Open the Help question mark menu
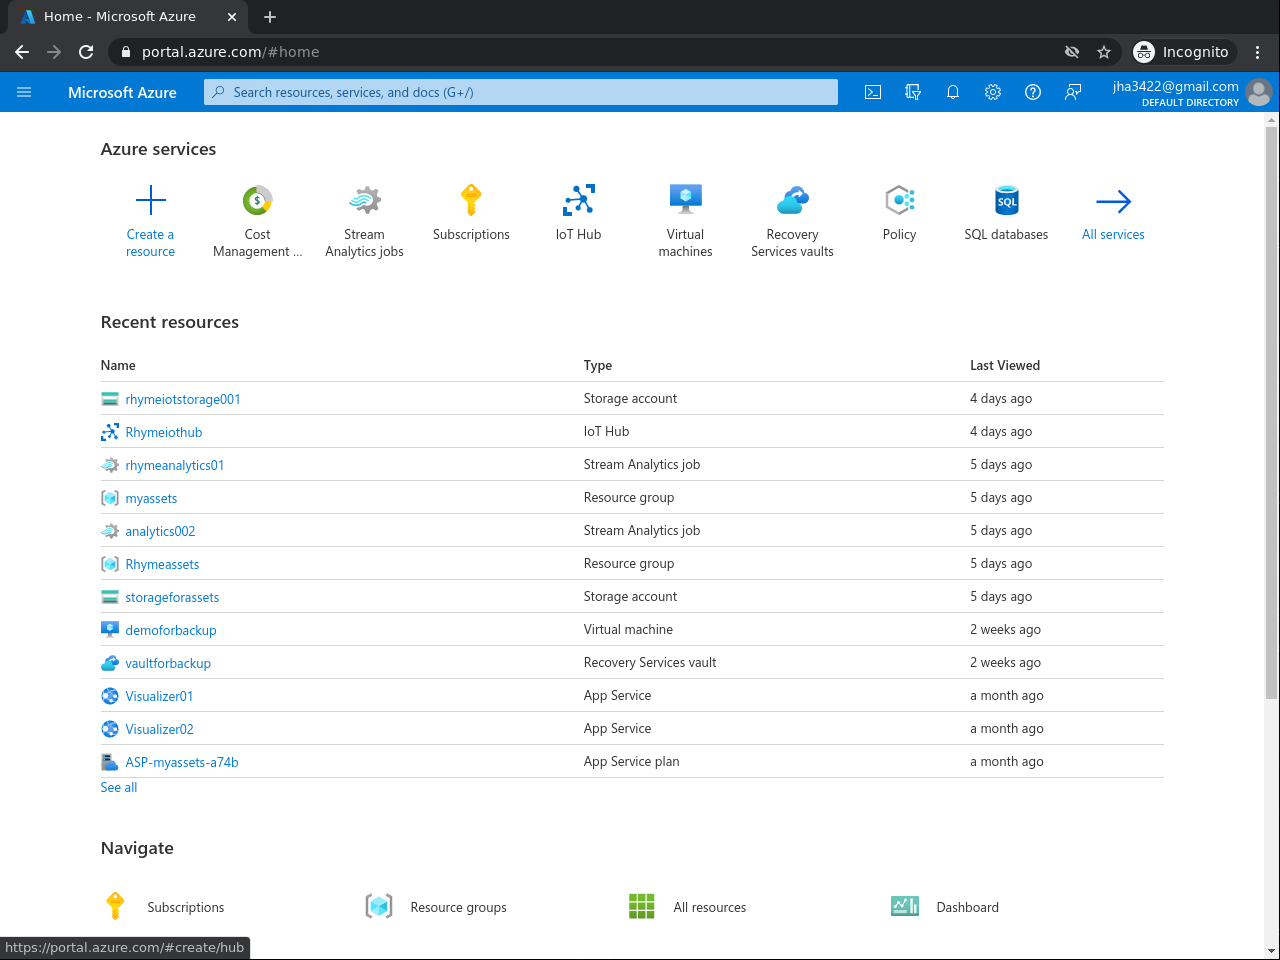Viewport: 1280px width, 960px height. [x=1033, y=92]
